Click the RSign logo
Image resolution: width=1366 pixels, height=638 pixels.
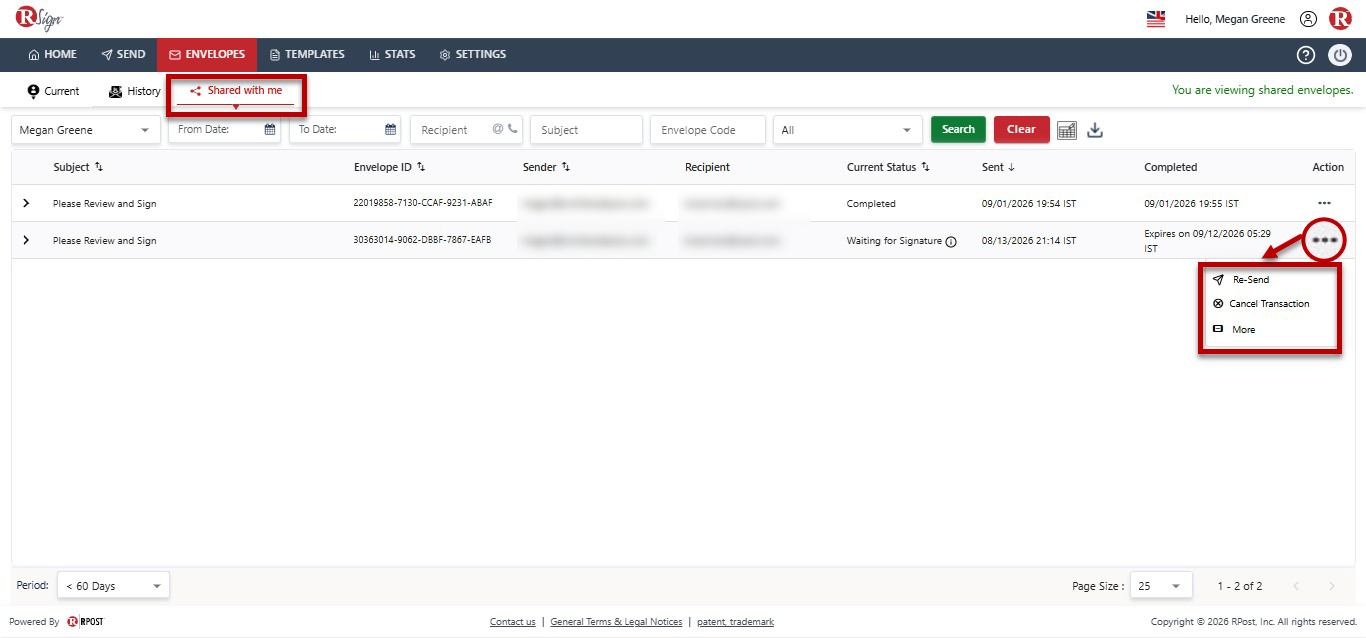39,18
